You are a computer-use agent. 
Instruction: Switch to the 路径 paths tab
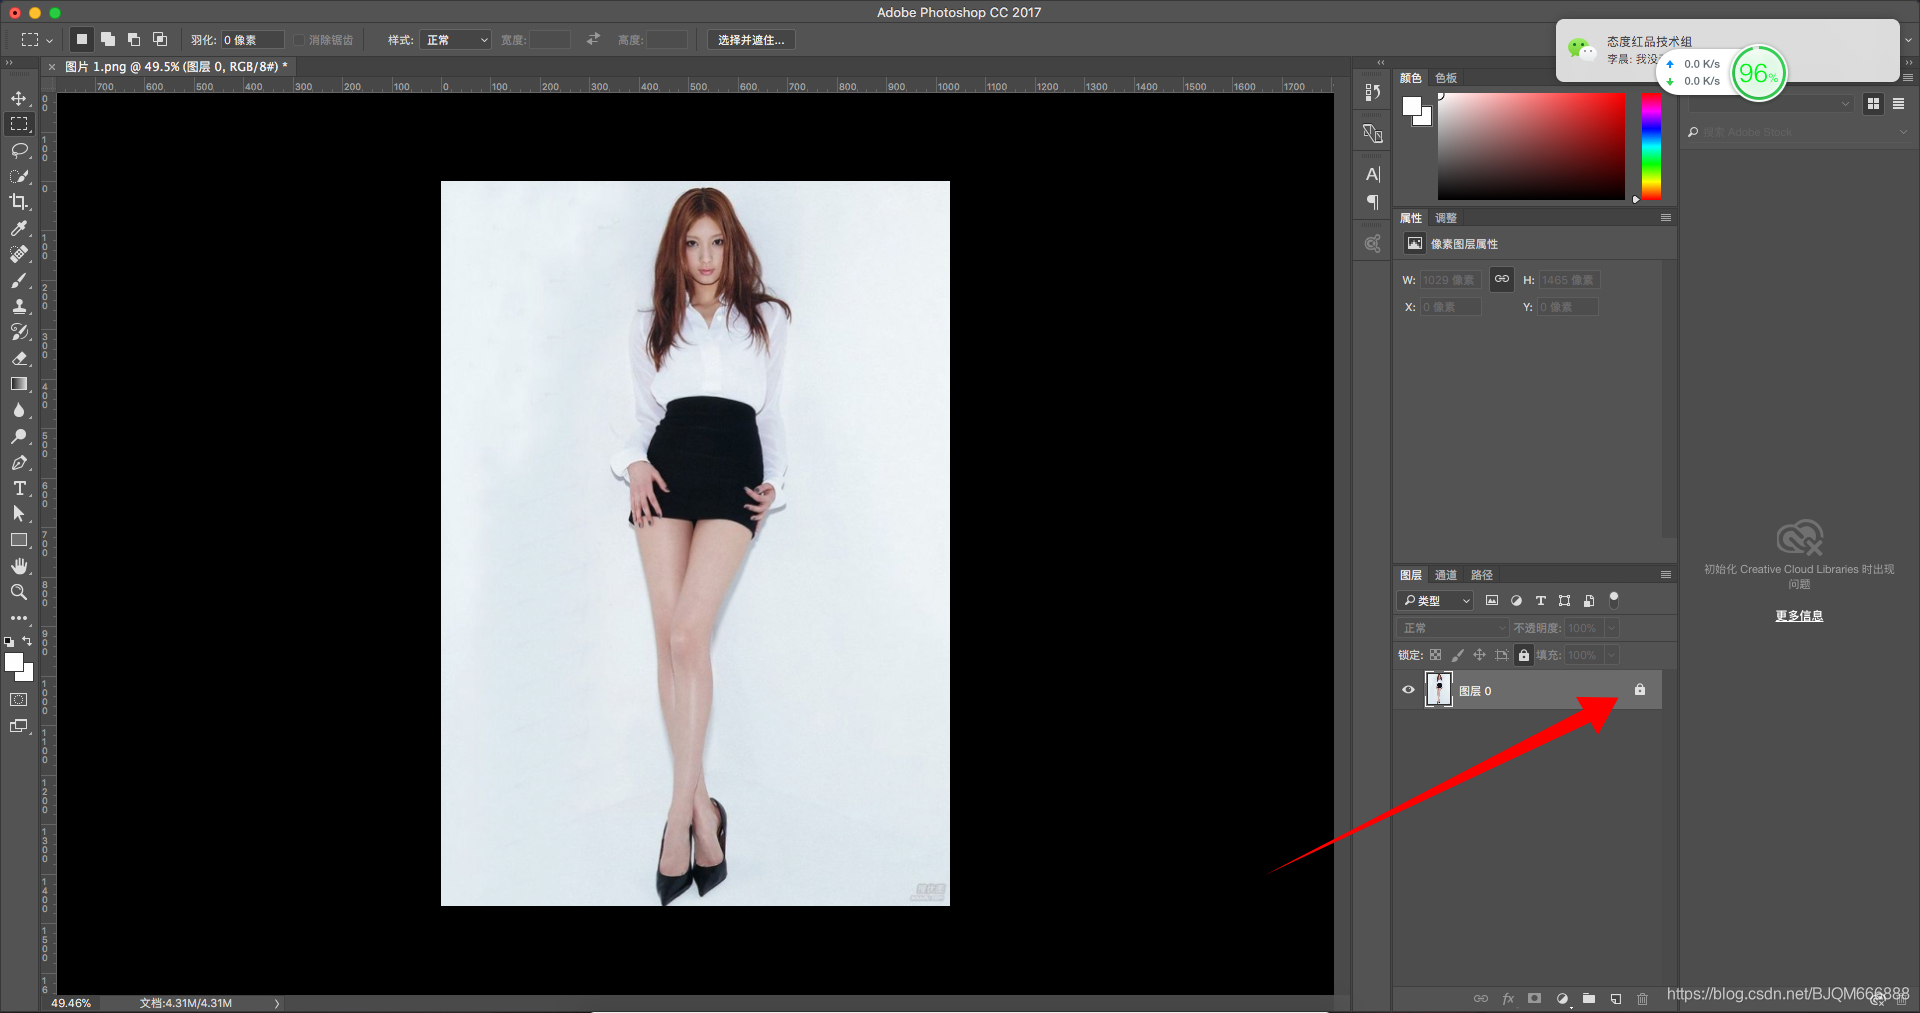(1482, 575)
